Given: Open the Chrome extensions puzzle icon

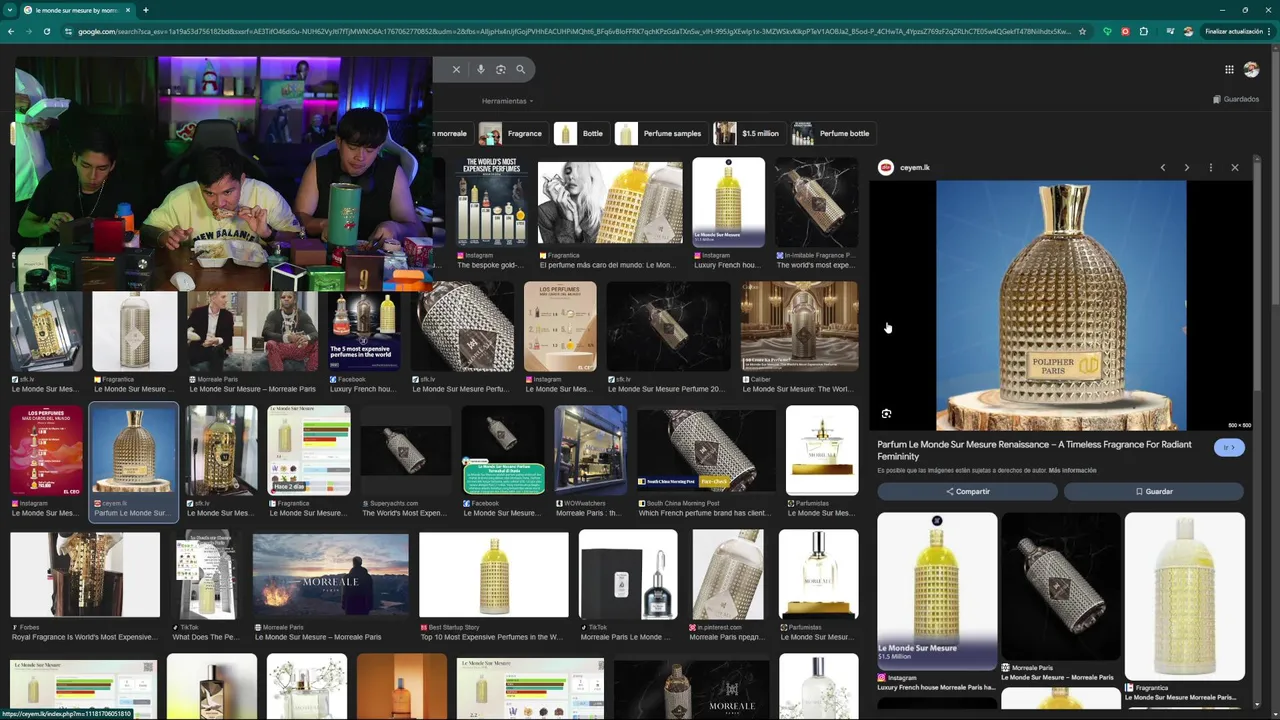Looking at the screenshot, I should click(1144, 31).
